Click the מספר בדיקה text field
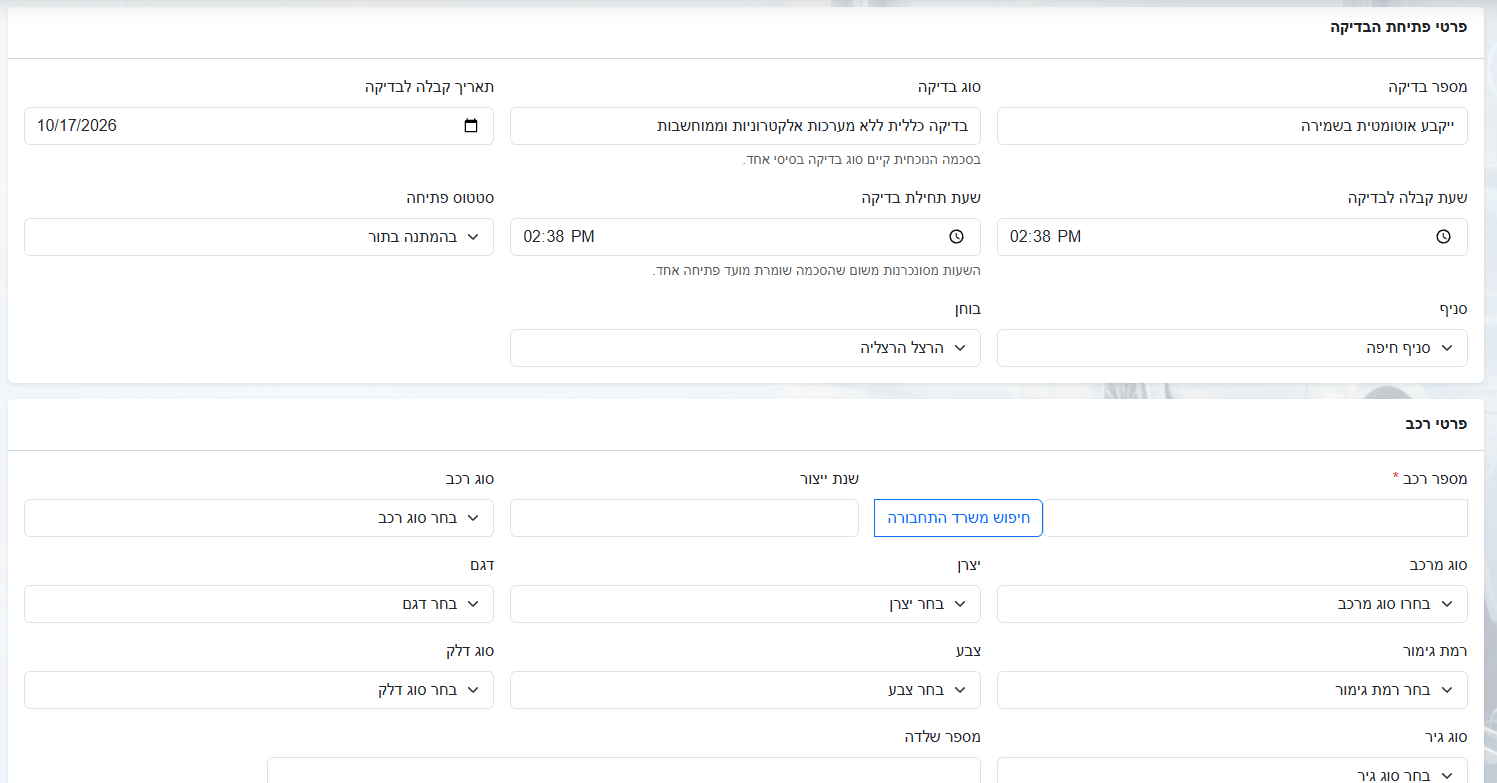Screen dimensions: 1497x783 [x=1232, y=126]
